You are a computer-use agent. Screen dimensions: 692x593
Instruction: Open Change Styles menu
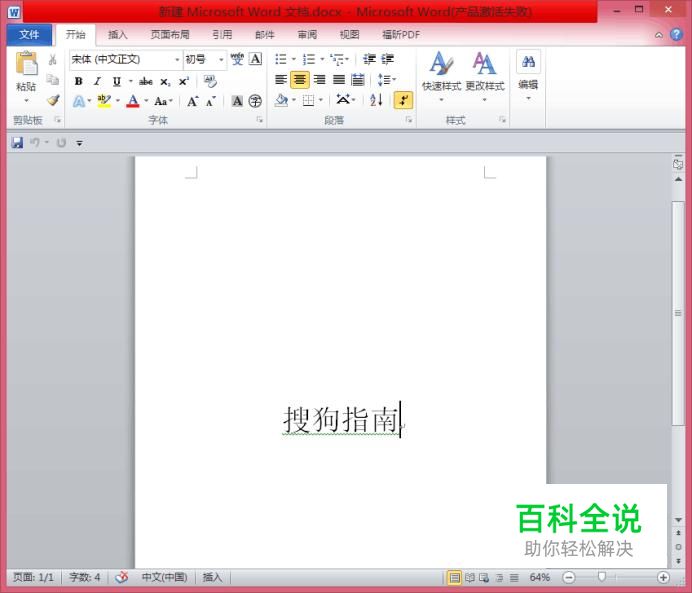coord(485,76)
